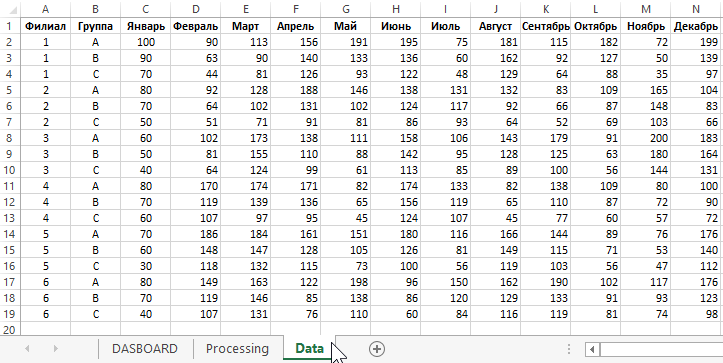The height and width of the screenshot is (363, 723).
Task: Select column M header
Action: coord(646,9)
